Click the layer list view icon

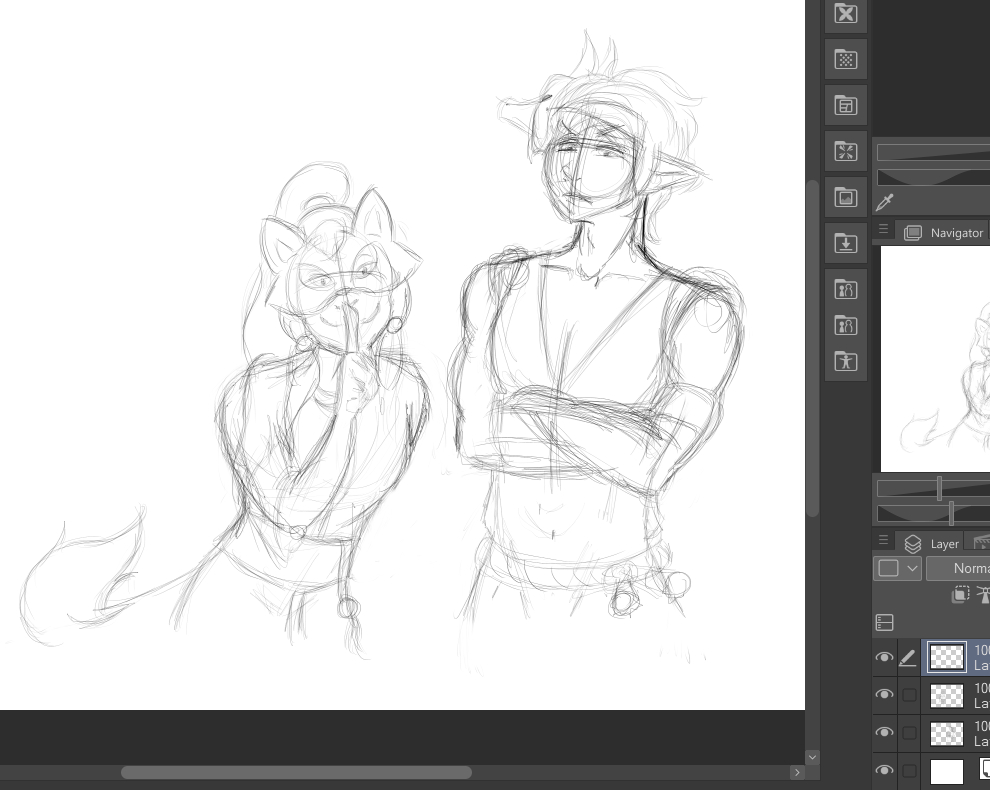885,622
